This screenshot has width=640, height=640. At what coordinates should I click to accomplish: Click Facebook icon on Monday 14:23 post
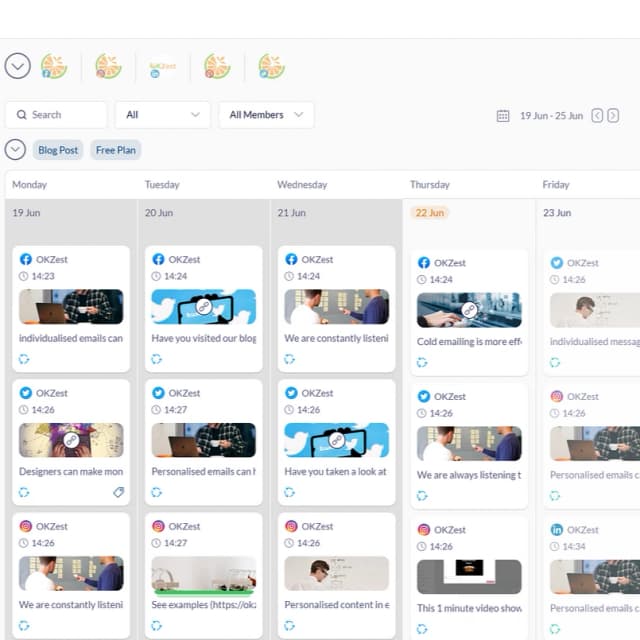pyautogui.click(x=25, y=260)
